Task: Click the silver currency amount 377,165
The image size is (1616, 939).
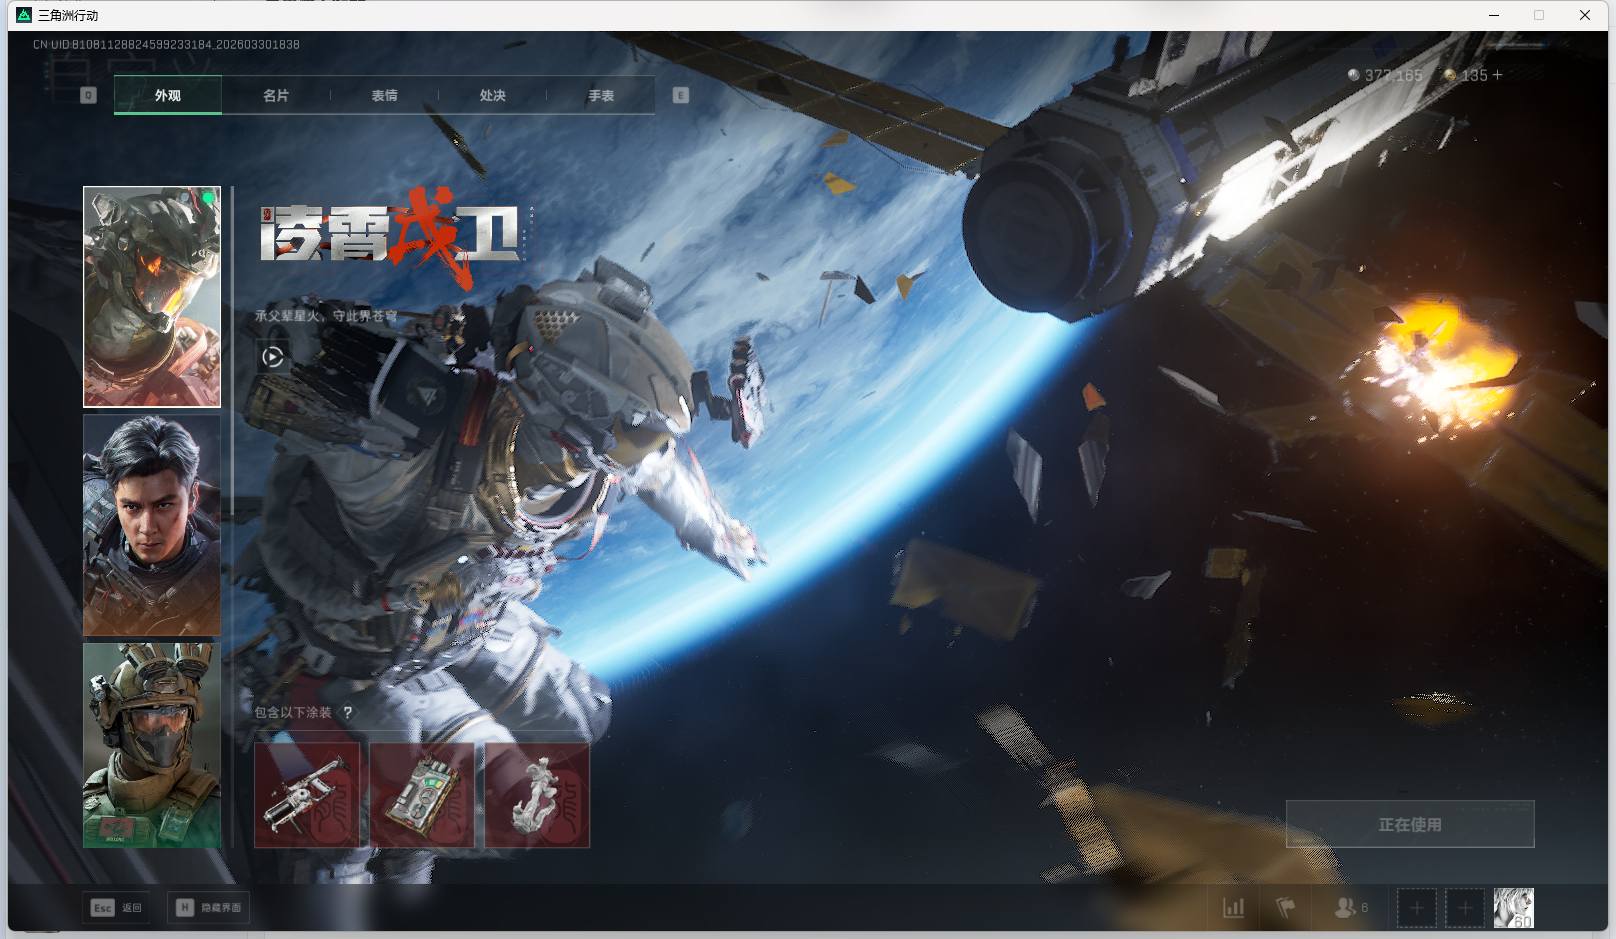Action: pos(1393,75)
